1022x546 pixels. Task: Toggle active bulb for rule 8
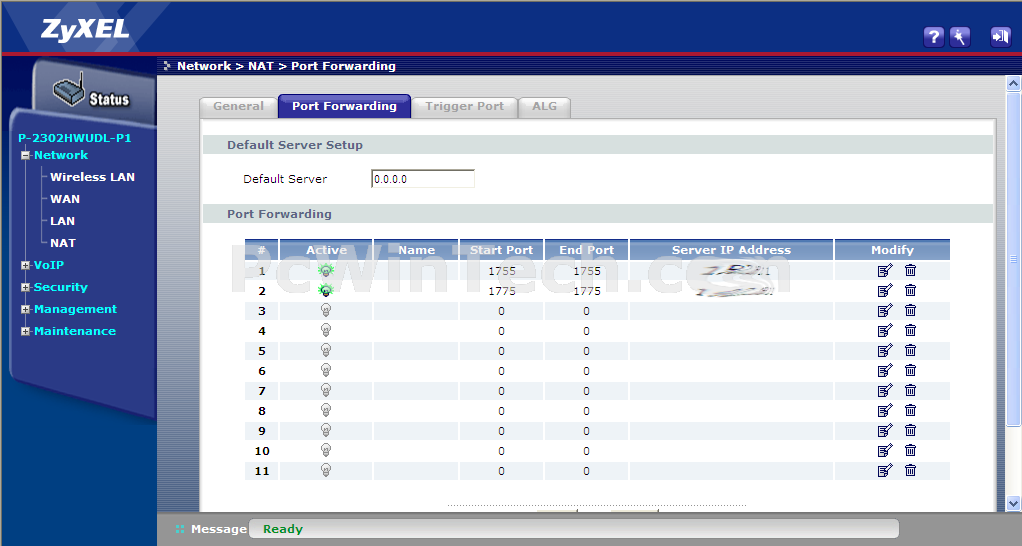pos(326,410)
